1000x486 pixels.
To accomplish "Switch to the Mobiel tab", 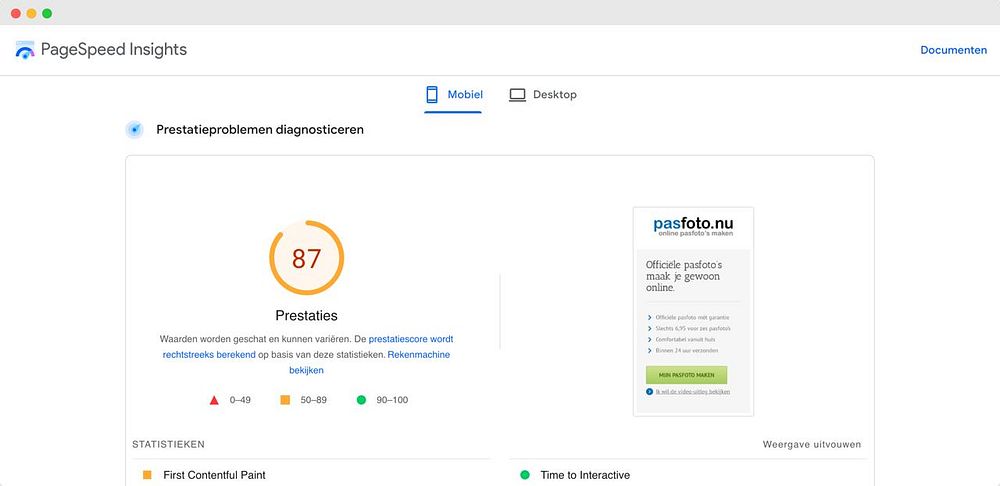I will tap(453, 94).
